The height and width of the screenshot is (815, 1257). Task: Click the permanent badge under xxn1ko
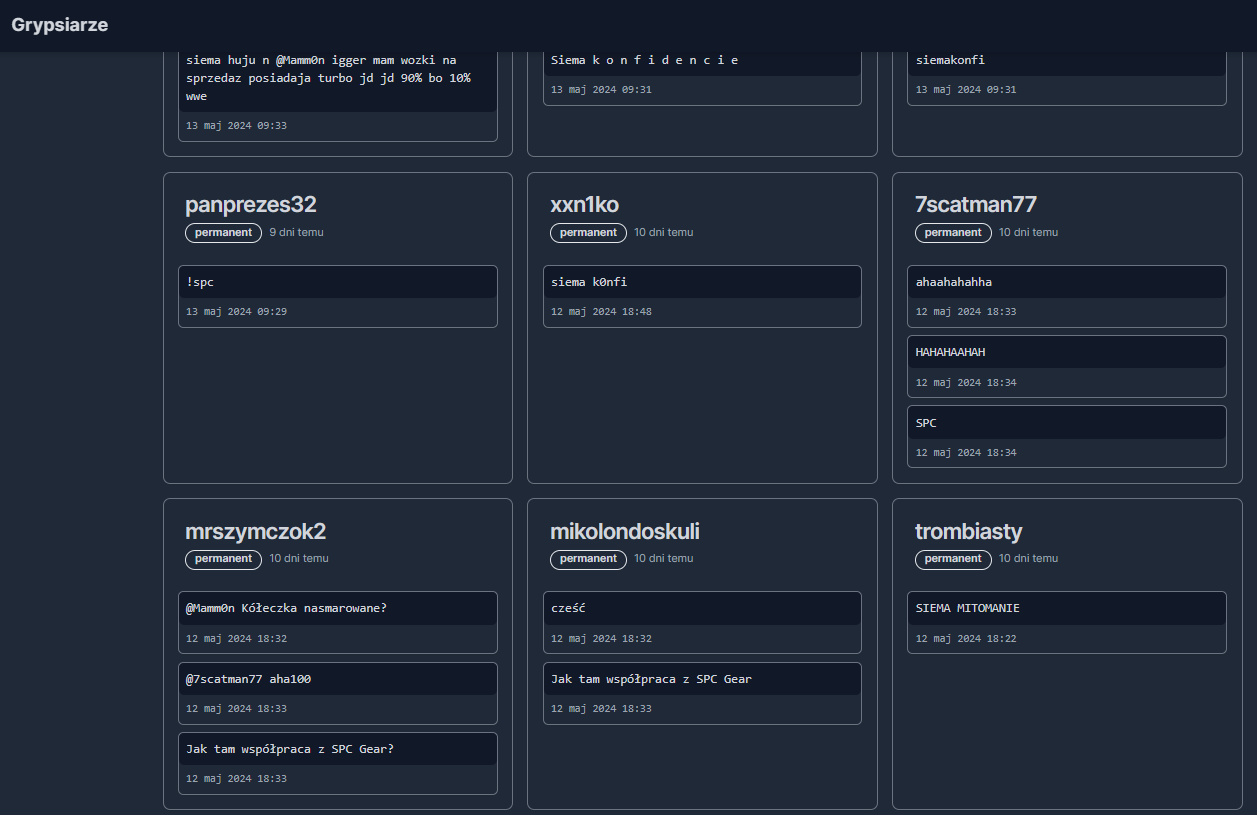[588, 232]
